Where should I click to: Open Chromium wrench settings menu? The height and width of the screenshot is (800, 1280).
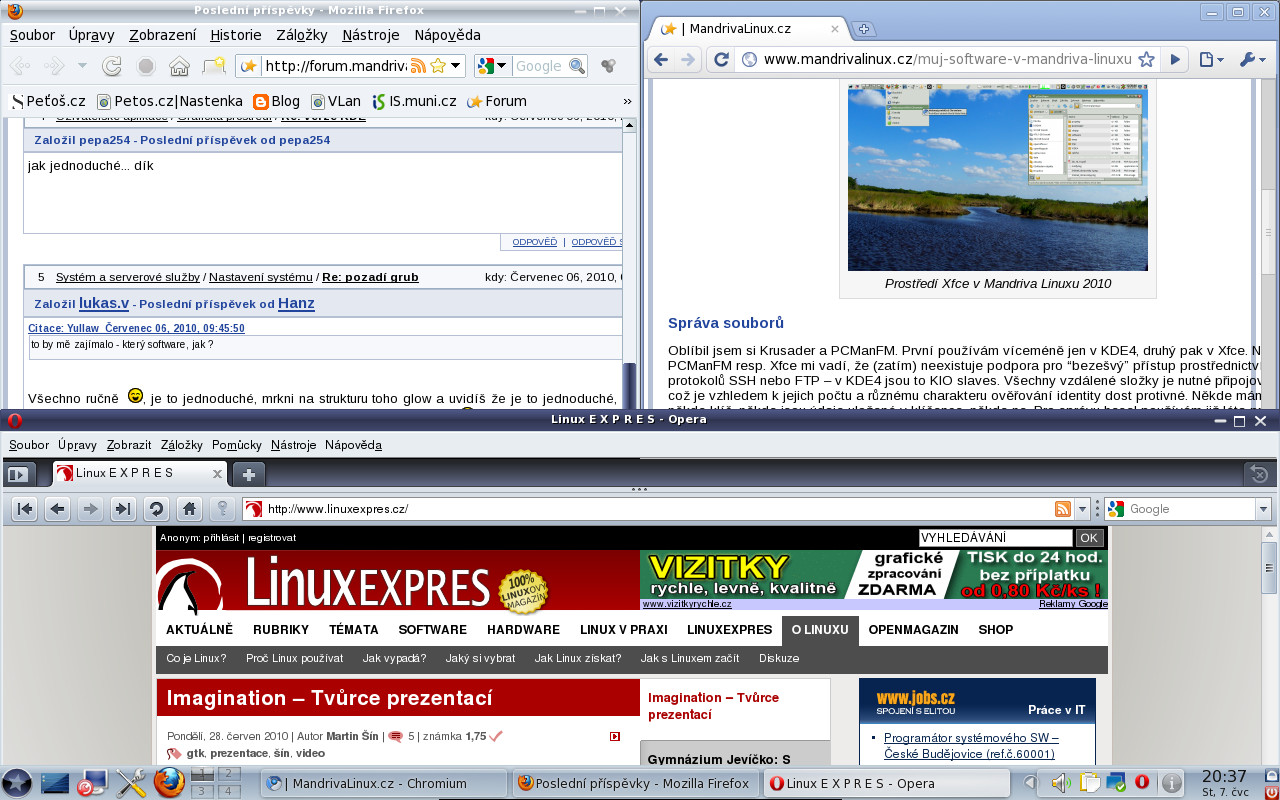pos(1253,59)
